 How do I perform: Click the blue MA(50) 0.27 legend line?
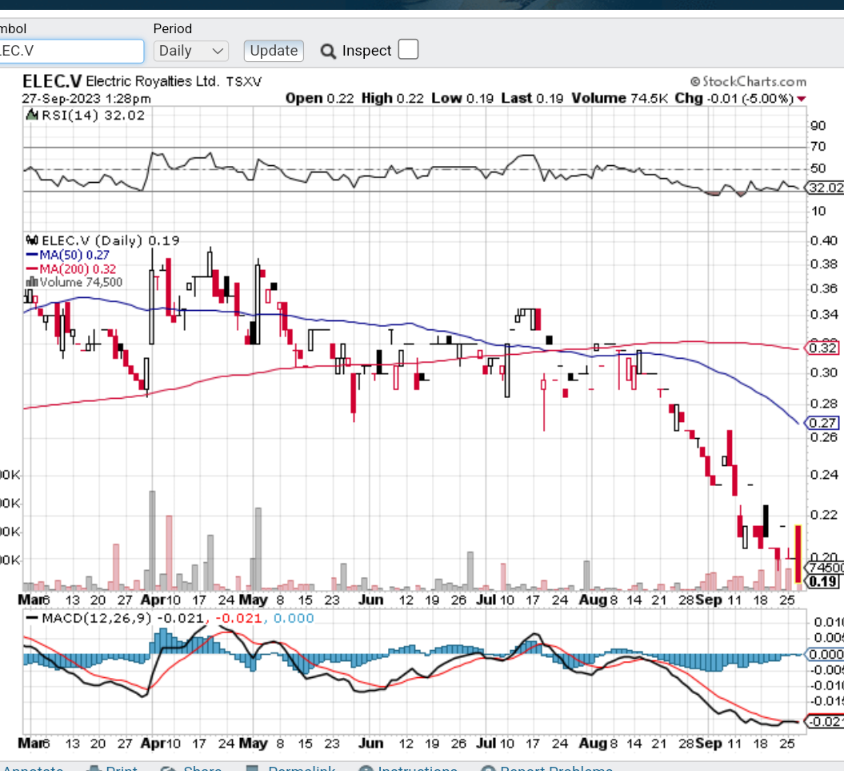tap(30, 255)
